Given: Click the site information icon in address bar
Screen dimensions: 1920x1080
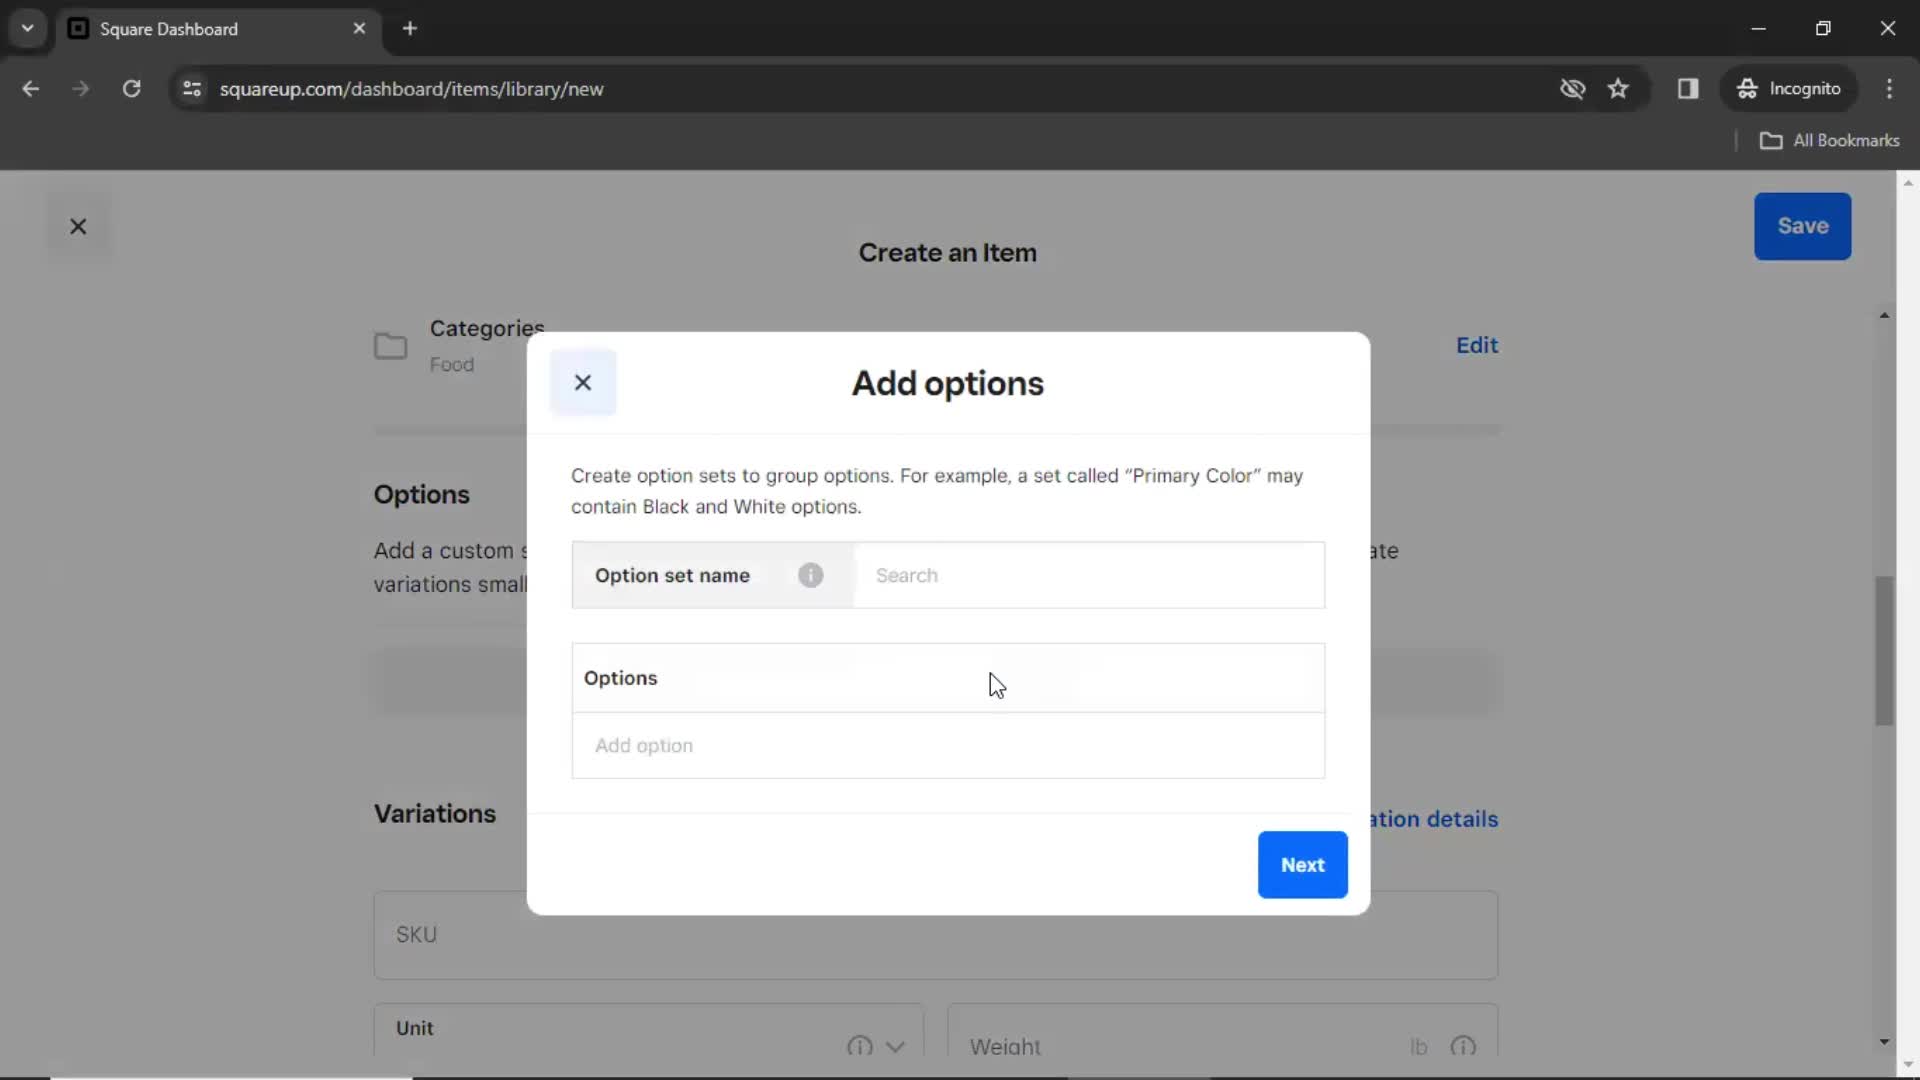Looking at the screenshot, I should (x=192, y=89).
